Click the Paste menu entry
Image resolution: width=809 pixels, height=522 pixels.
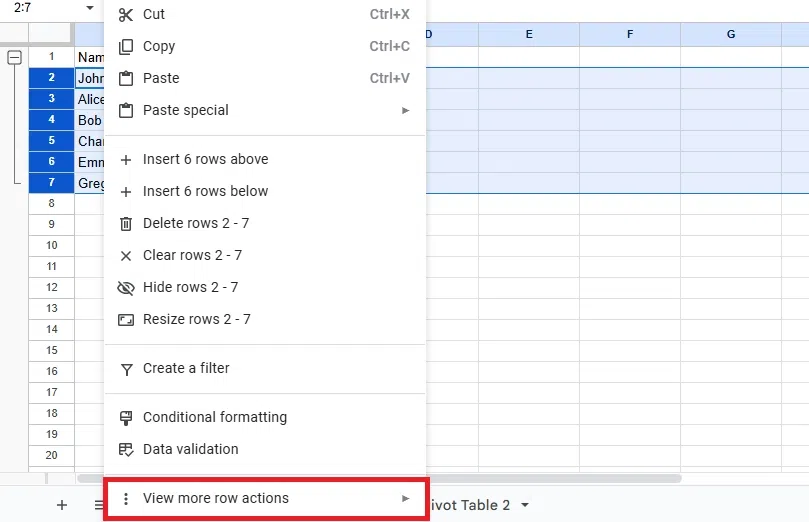coord(161,79)
